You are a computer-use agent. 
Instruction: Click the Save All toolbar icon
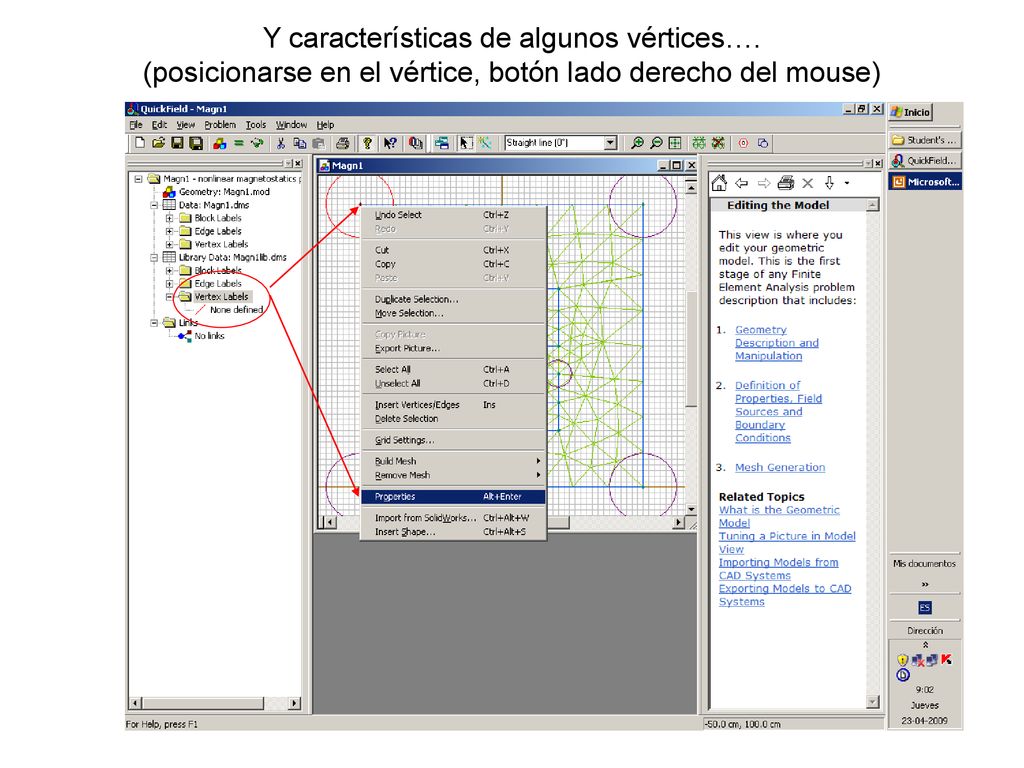pos(195,143)
